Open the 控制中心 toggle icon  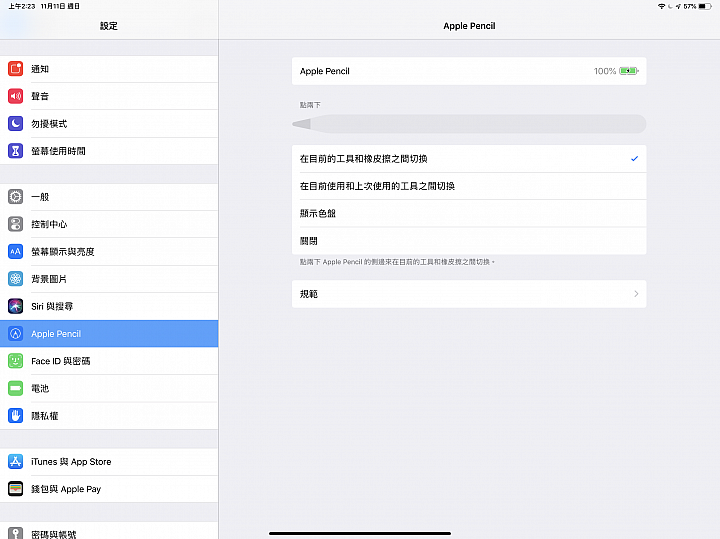pyautogui.click(x=16, y=224)
